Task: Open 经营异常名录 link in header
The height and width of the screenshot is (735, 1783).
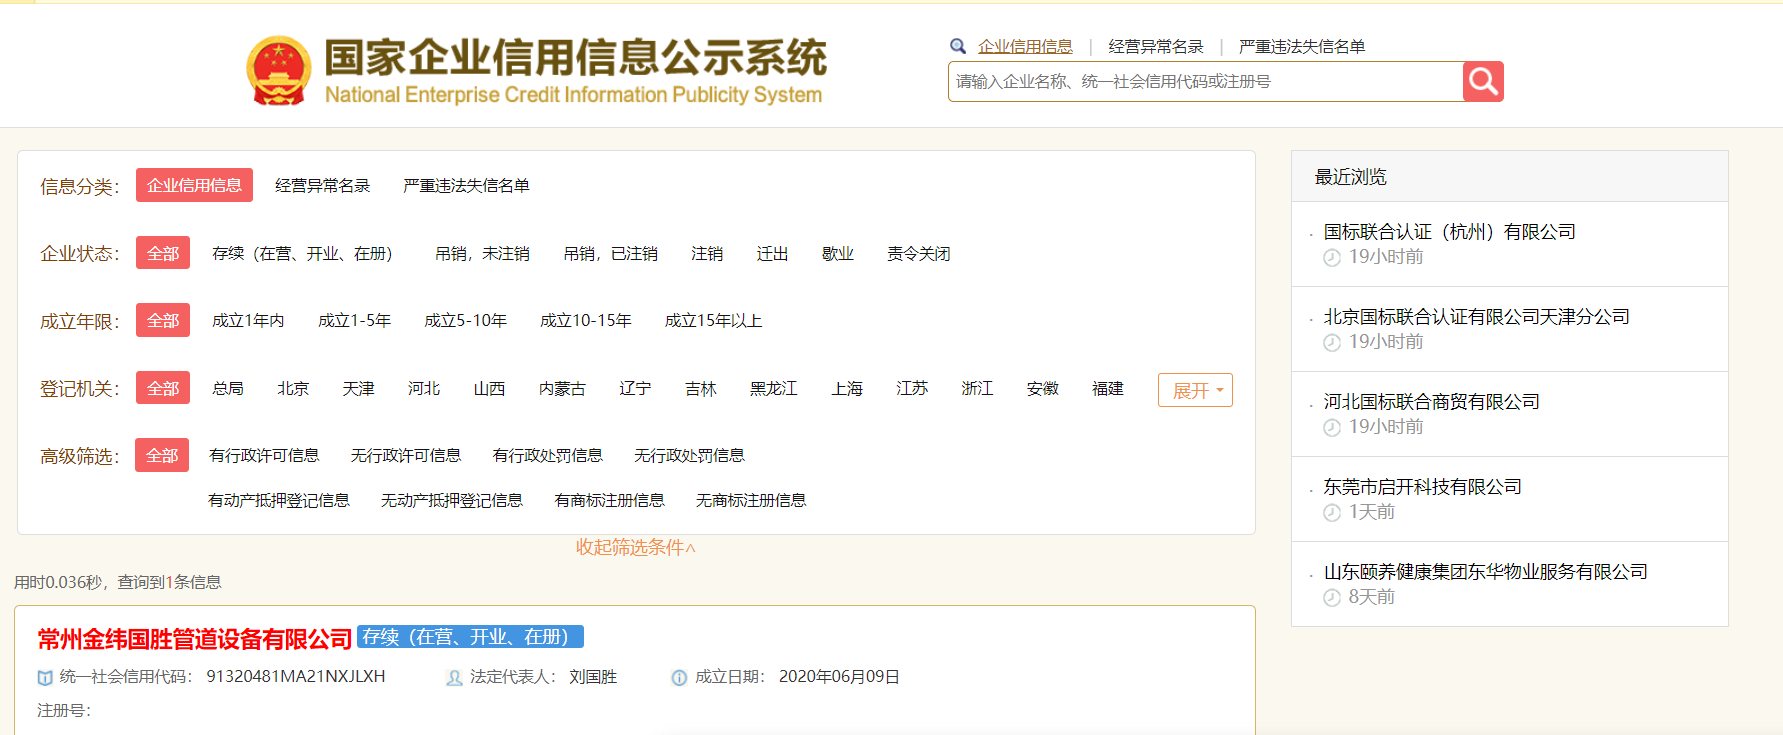Action: (x=1156, y=46)
